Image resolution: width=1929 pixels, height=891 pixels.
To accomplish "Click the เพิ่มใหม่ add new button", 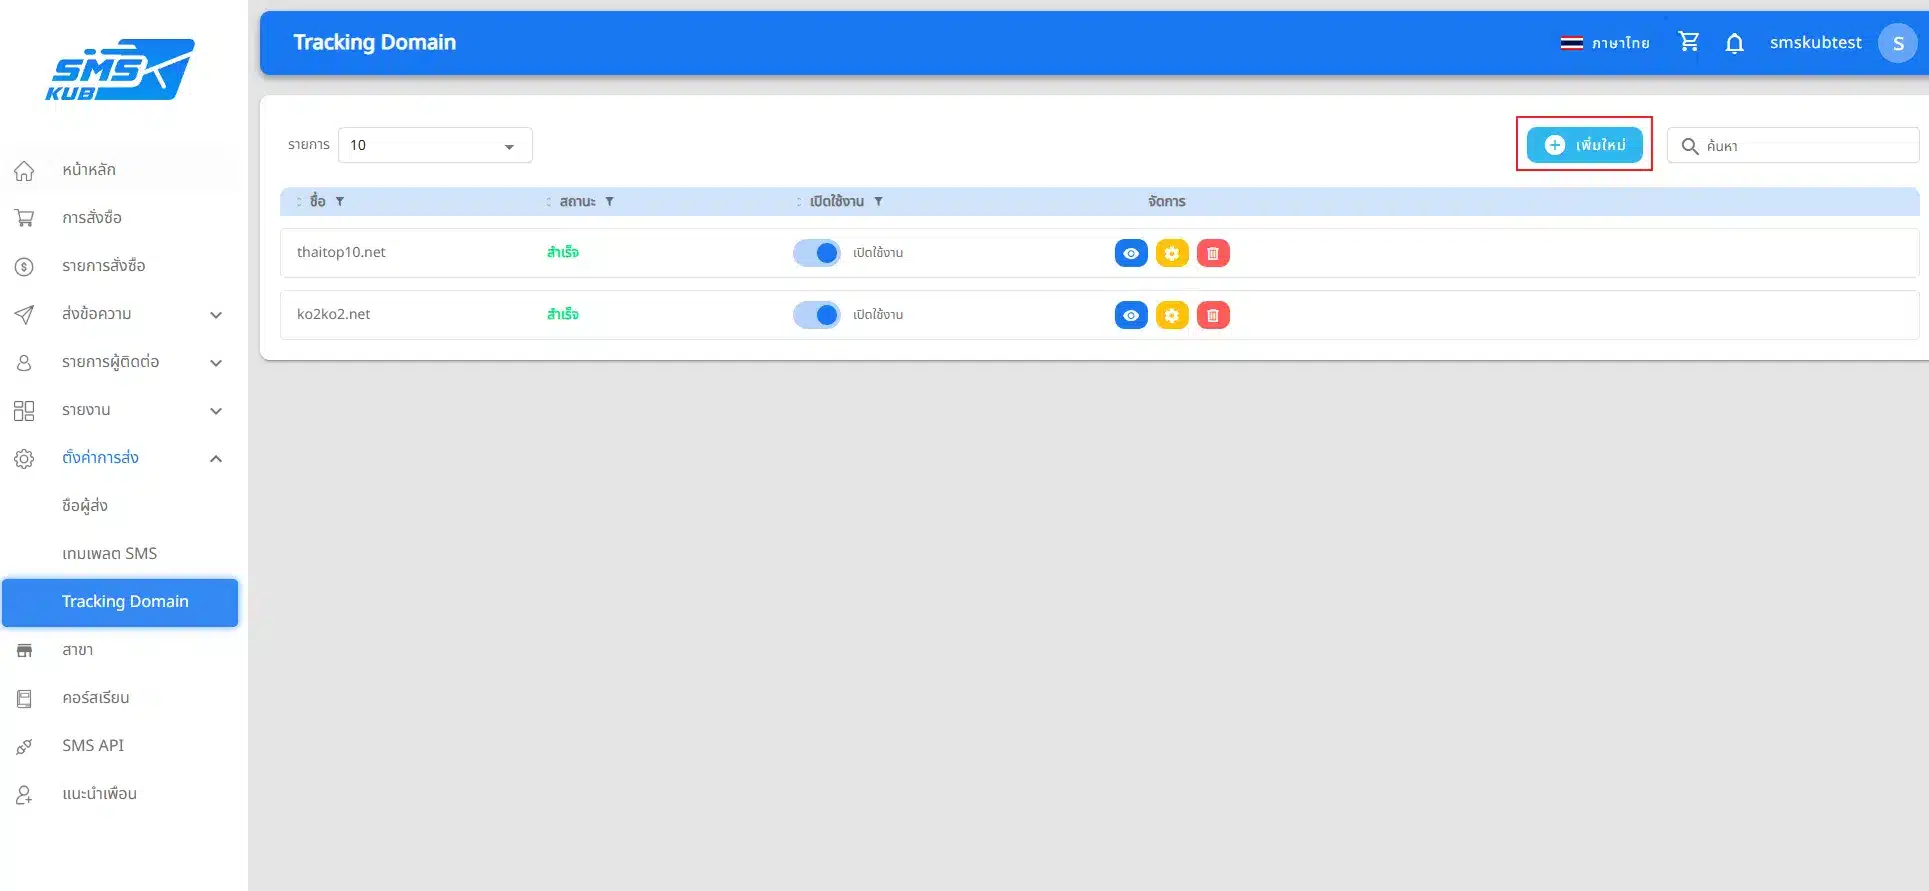I will coord(1584,145).
